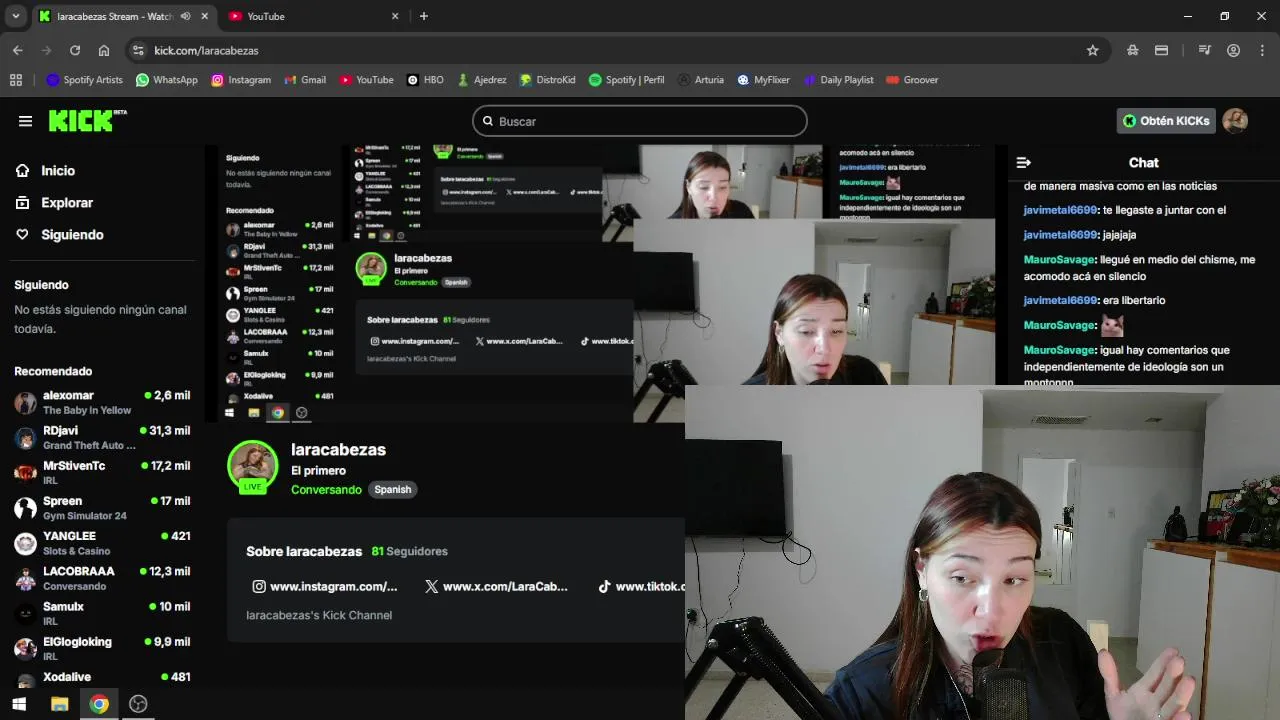
Task: Click the incognito extension icon
Action: tap(1133, 50)
